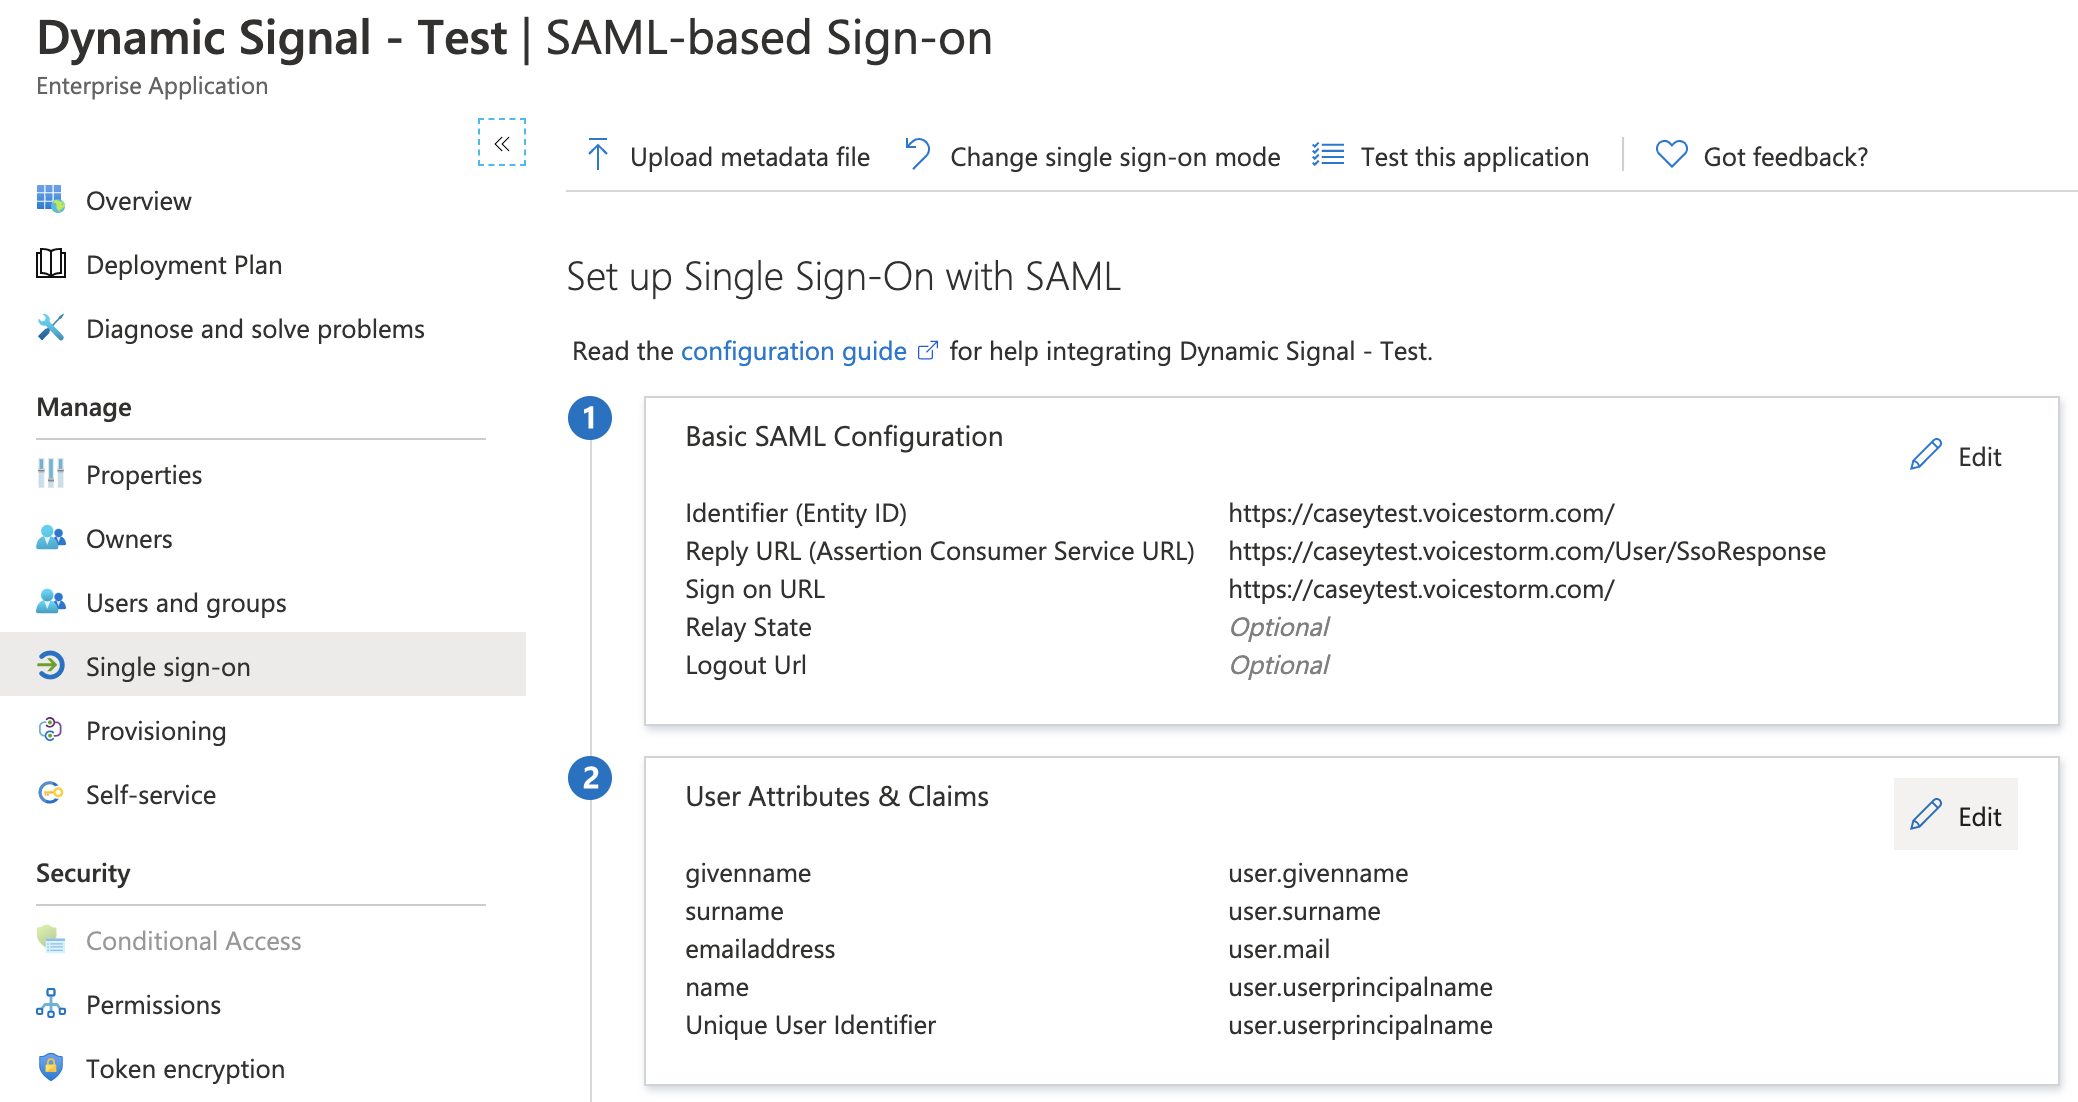Click the Permissions hierarchy icon
The height and width of the screenshot is (1102, 2078).
coord(51,1004)
